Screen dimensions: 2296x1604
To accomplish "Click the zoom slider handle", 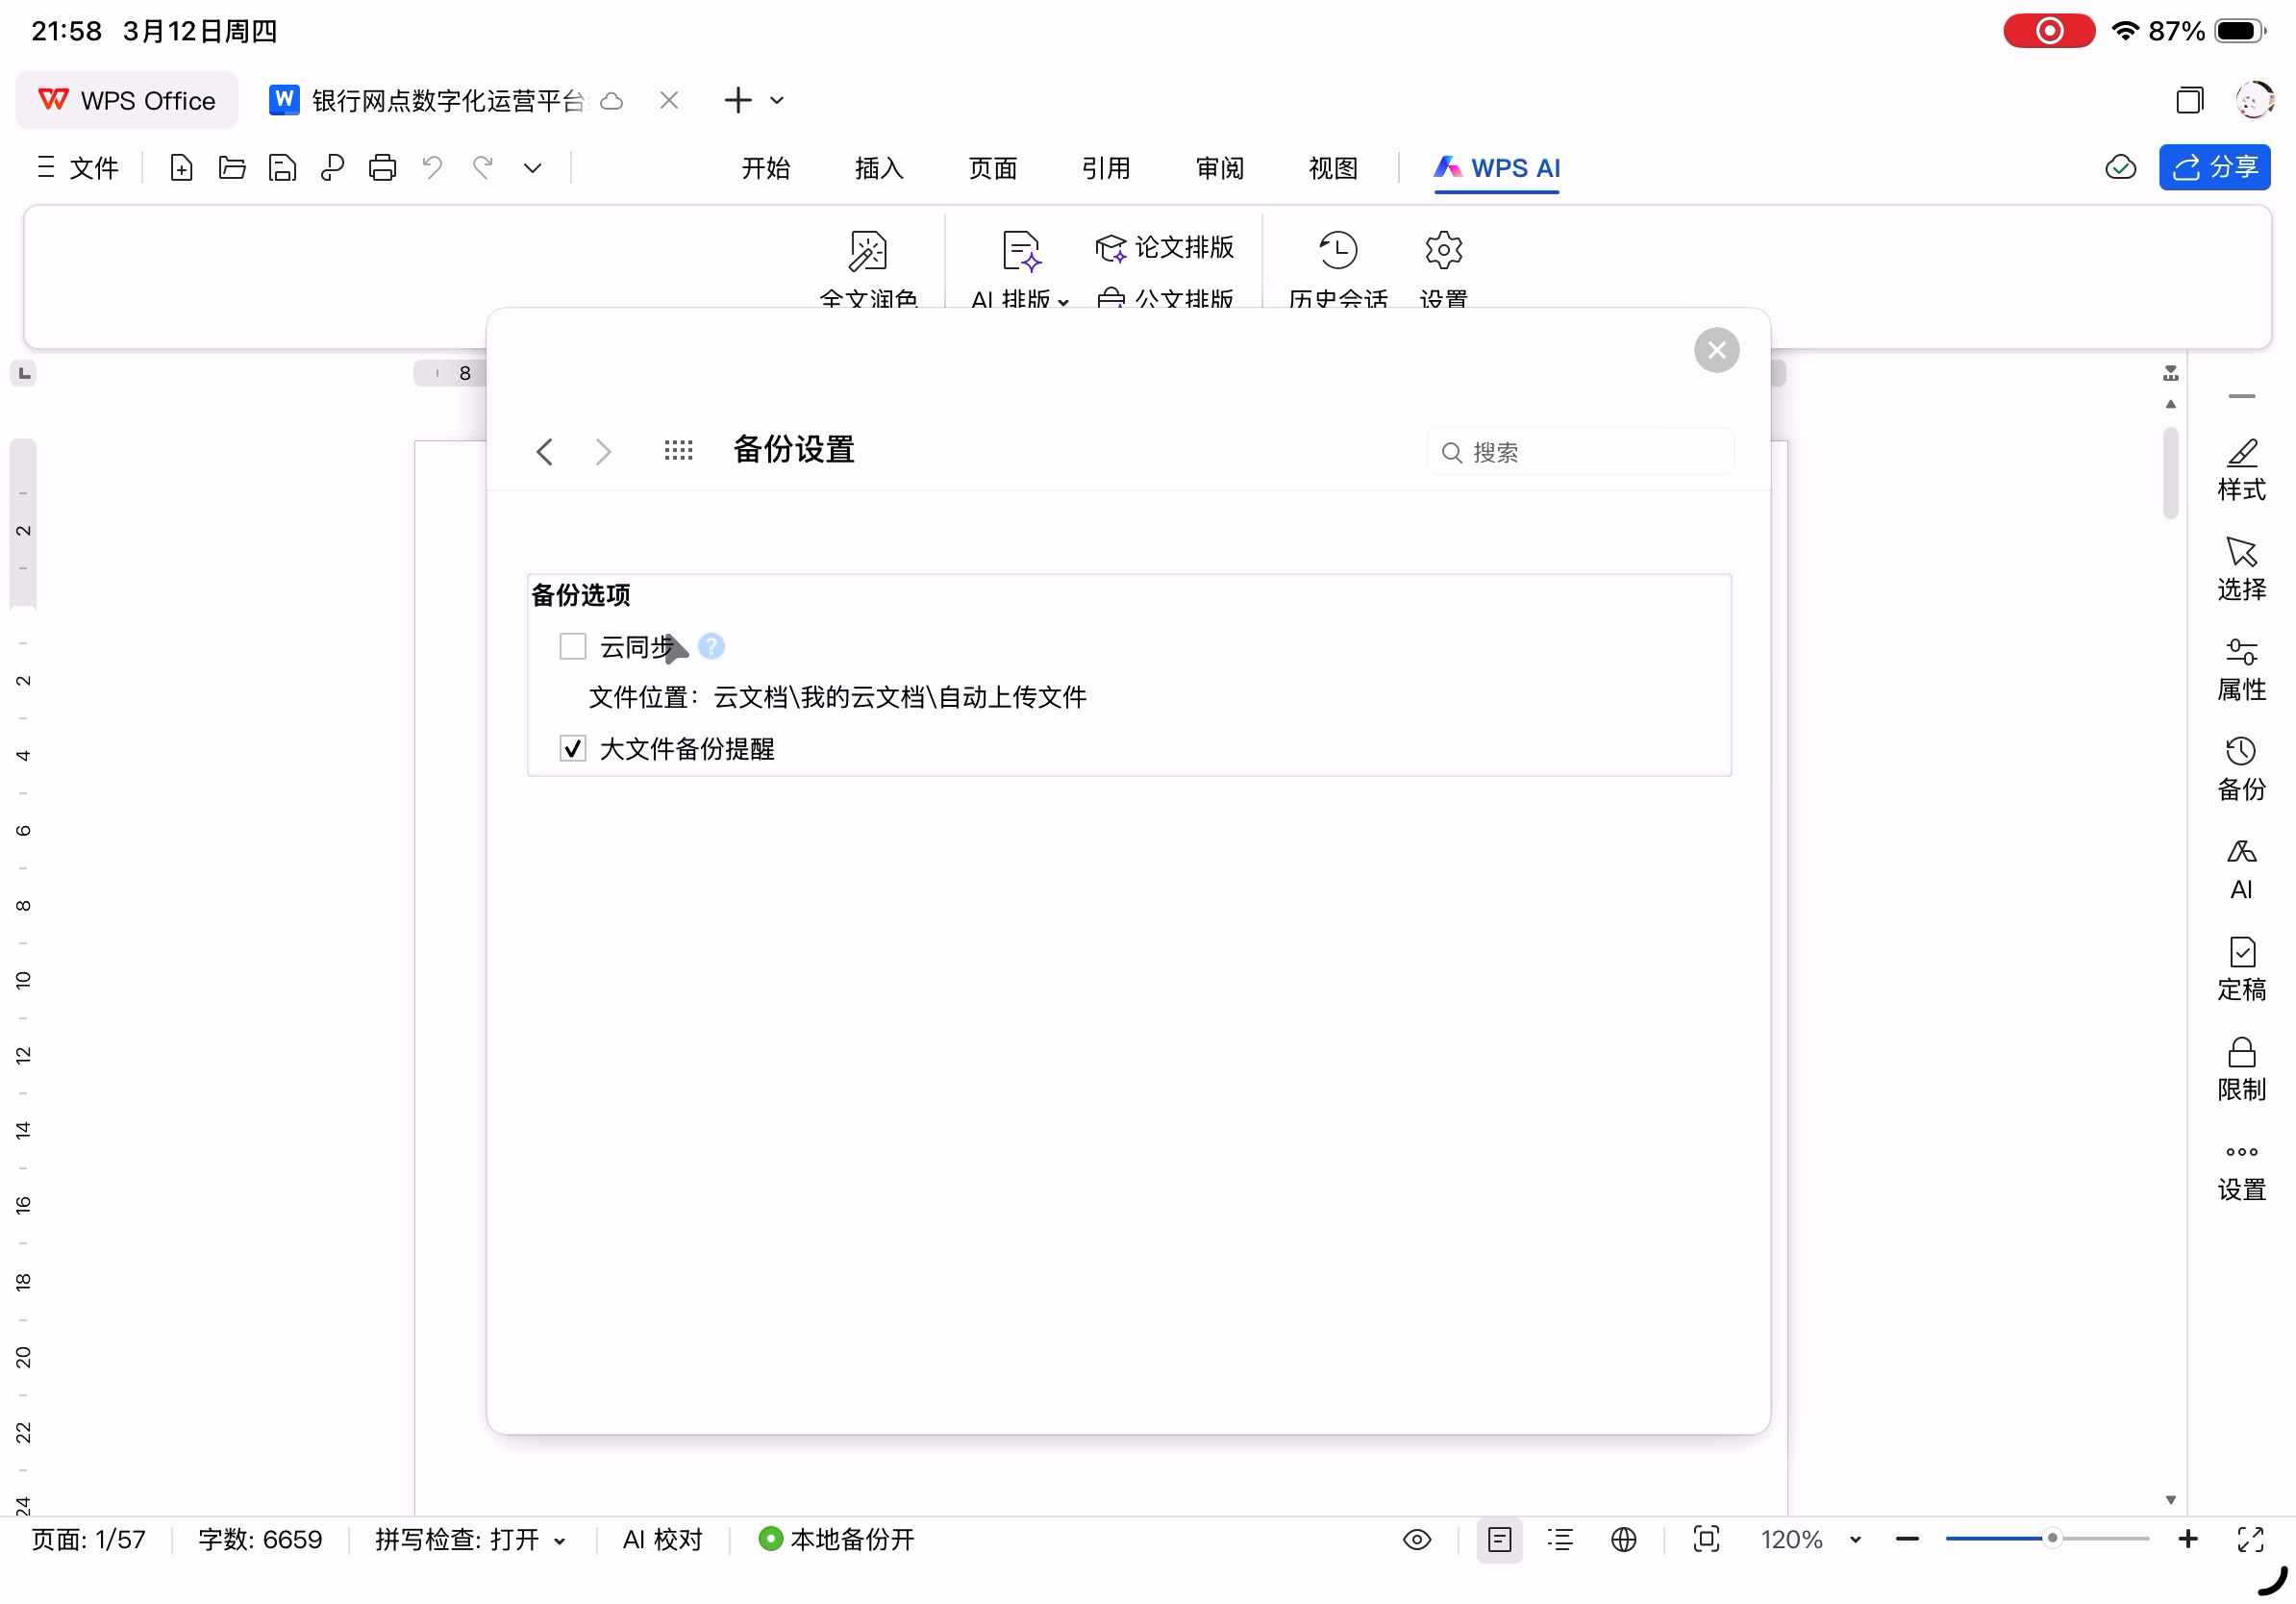I will pos(2051,1539).
